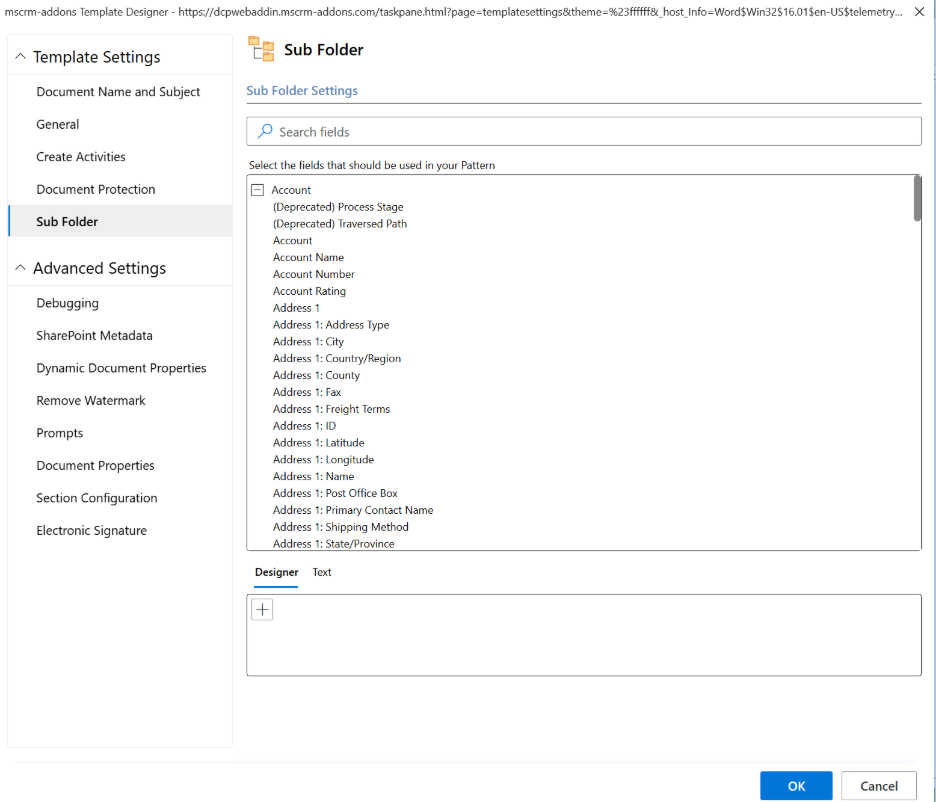Click the field list vertical scrollbar
The width and height of the screenshot is (936, 802).
[917, 198]
